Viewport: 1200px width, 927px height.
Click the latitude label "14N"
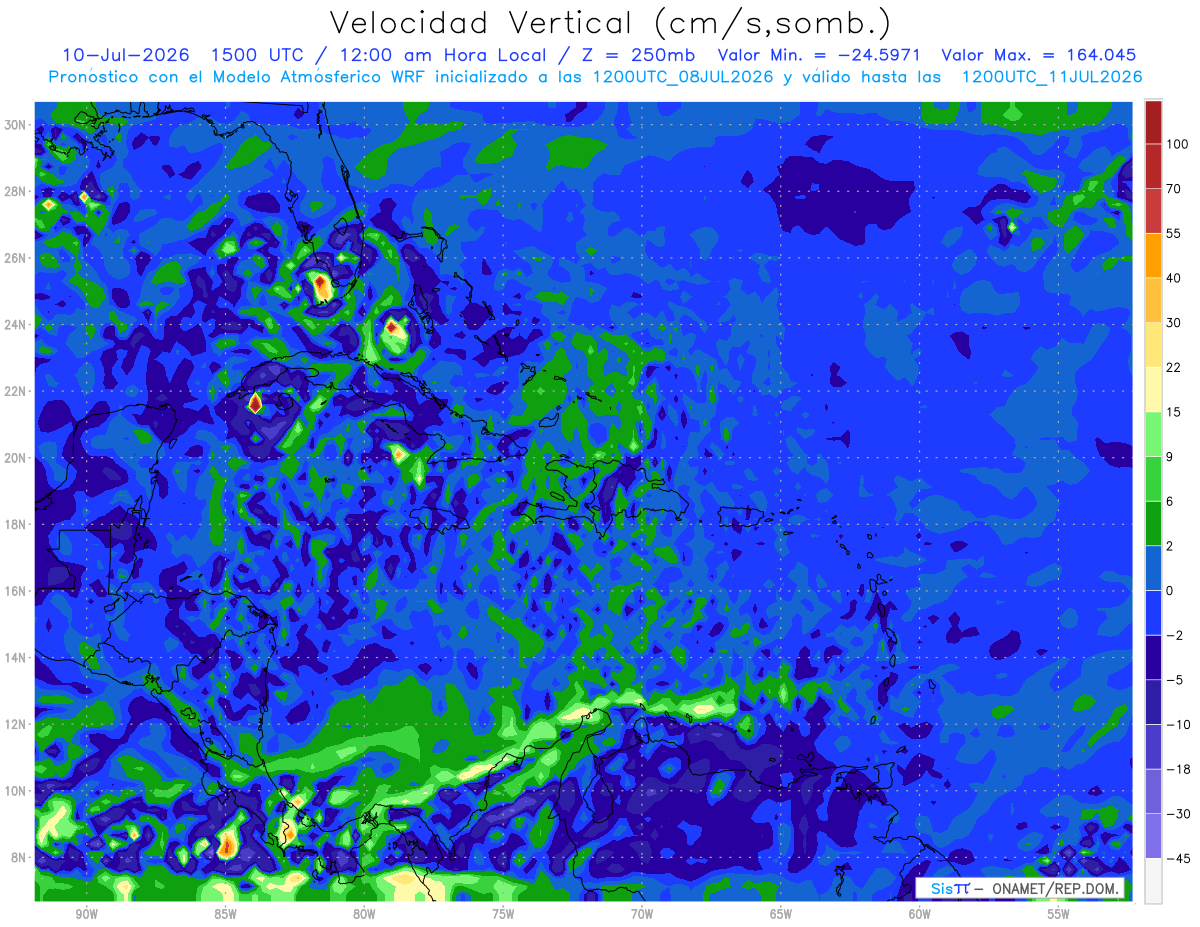pyautogui.click(x=16, y=657)
